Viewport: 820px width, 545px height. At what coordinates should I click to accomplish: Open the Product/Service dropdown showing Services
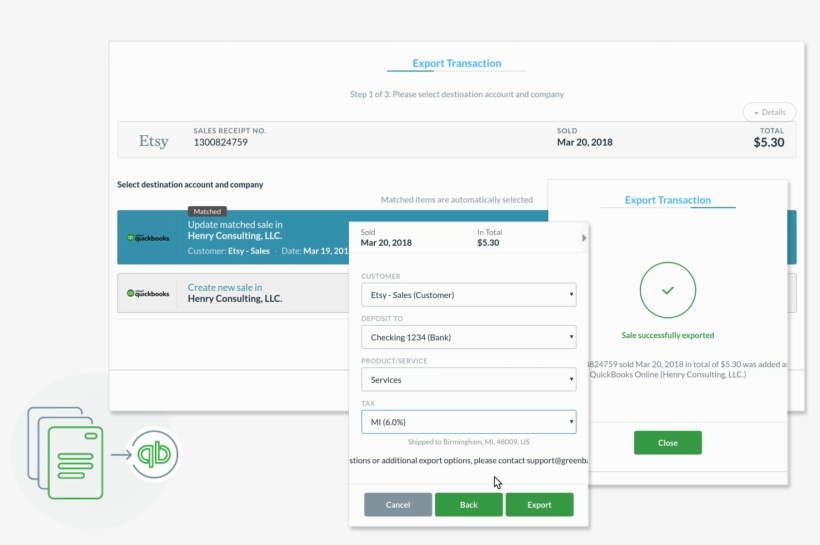pyautogui.click(x=469, y=380)
